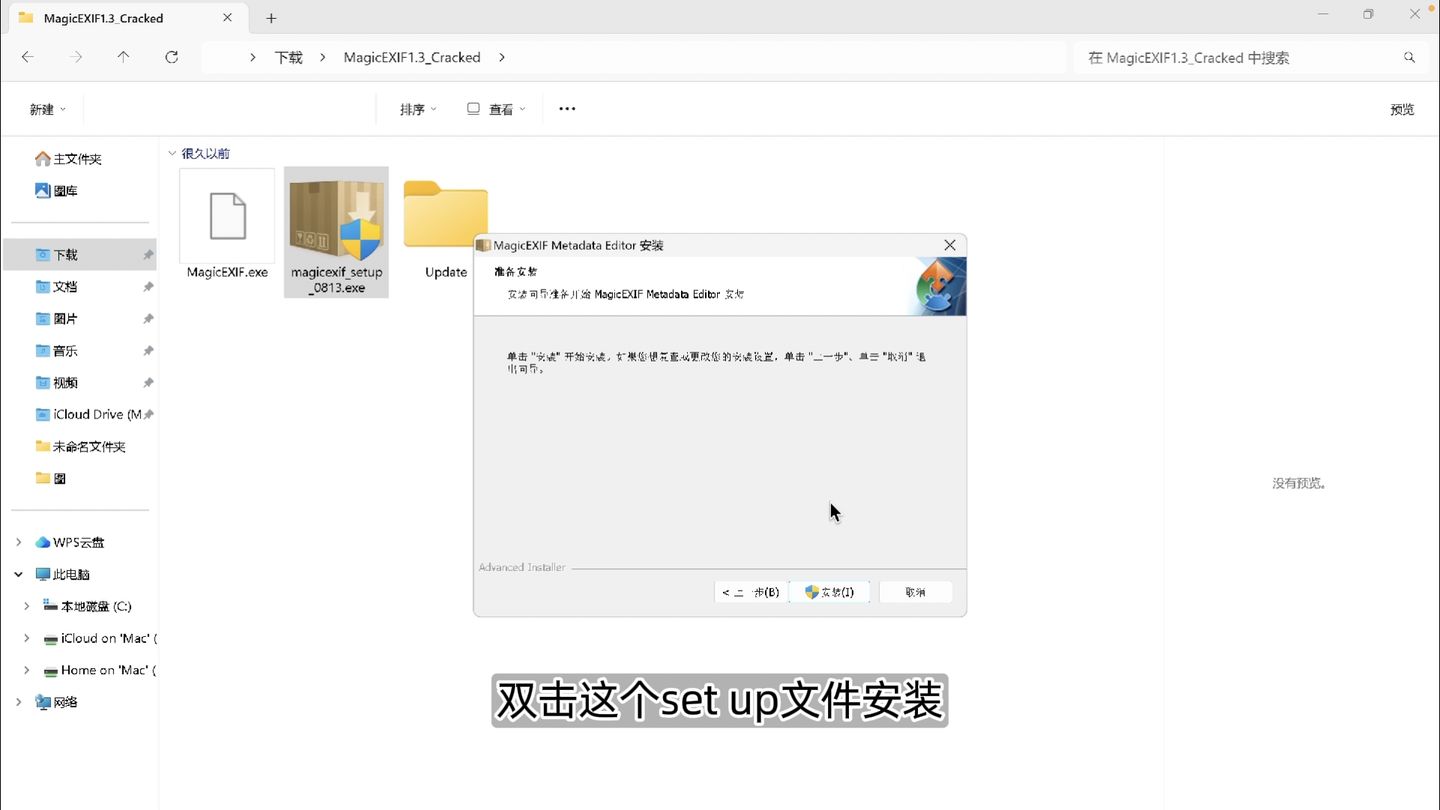1440x810 pixels.
Task: Expand the WPS云盘 tree node
Action: pos(18,542)
